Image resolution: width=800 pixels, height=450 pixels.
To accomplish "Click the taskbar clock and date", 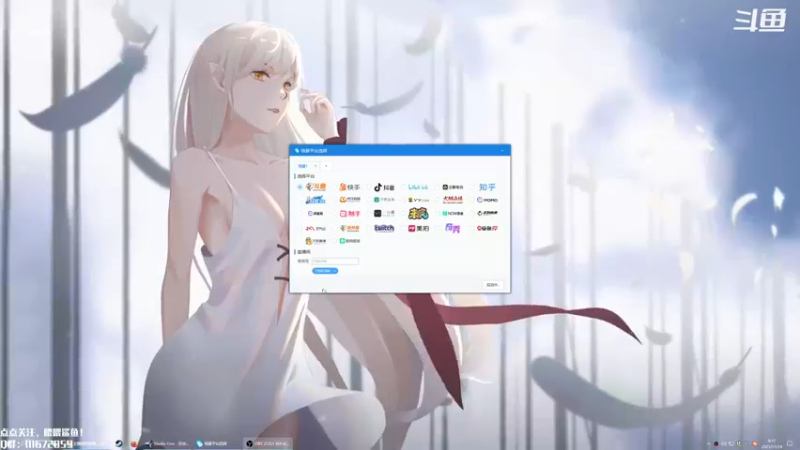I will click(772, 443).
